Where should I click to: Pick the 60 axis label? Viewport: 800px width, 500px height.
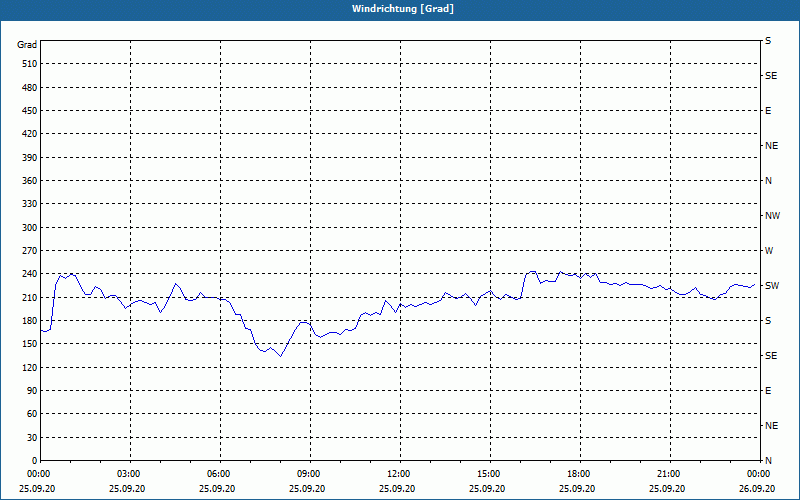tap(32, 414)
